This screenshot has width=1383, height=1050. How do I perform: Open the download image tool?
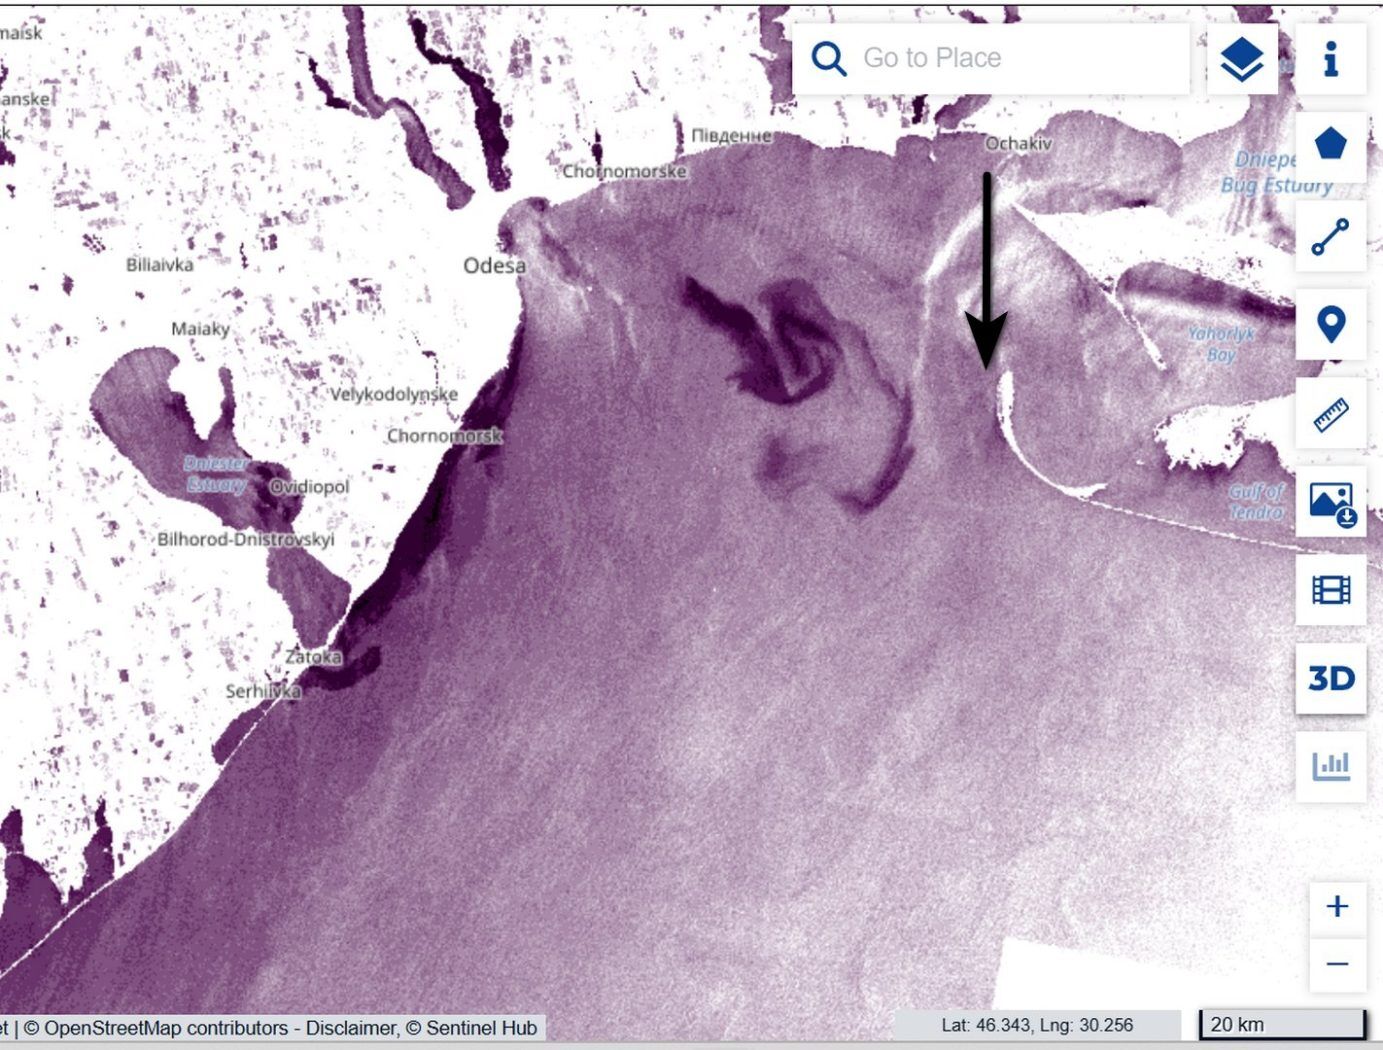point(1330,501)
